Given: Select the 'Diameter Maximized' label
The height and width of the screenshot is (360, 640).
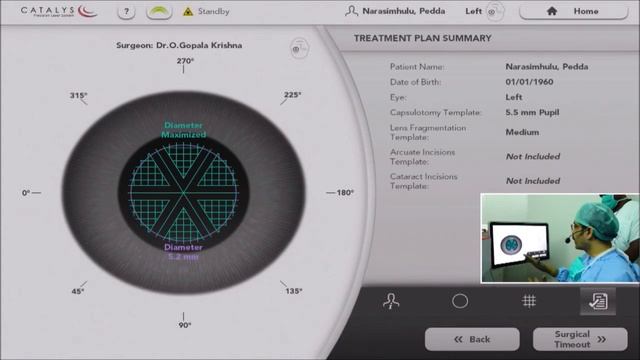Looking at the screenshot, I should pos(183,130).
